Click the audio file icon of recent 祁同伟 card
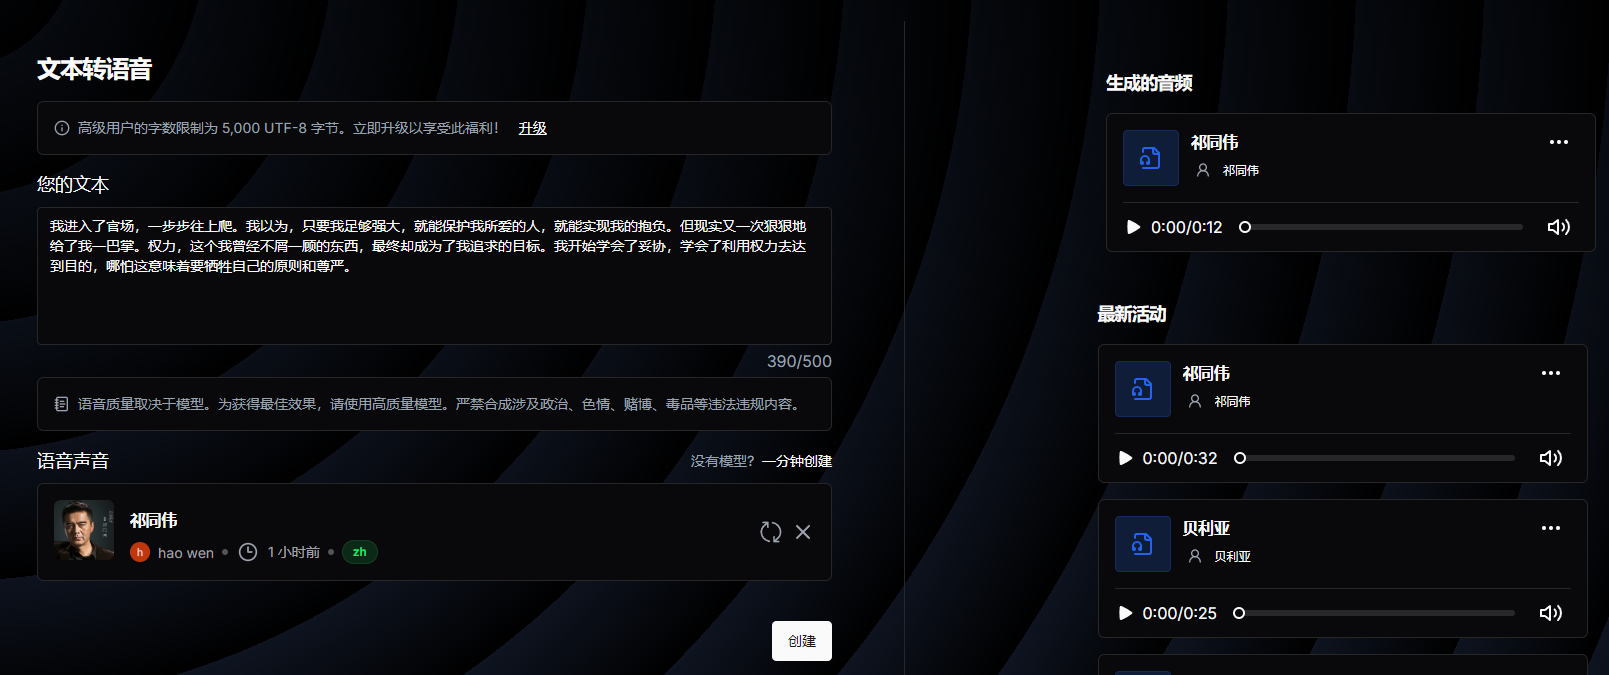The height and width of the screenshot is (675, 1609). pos(1143,389)
